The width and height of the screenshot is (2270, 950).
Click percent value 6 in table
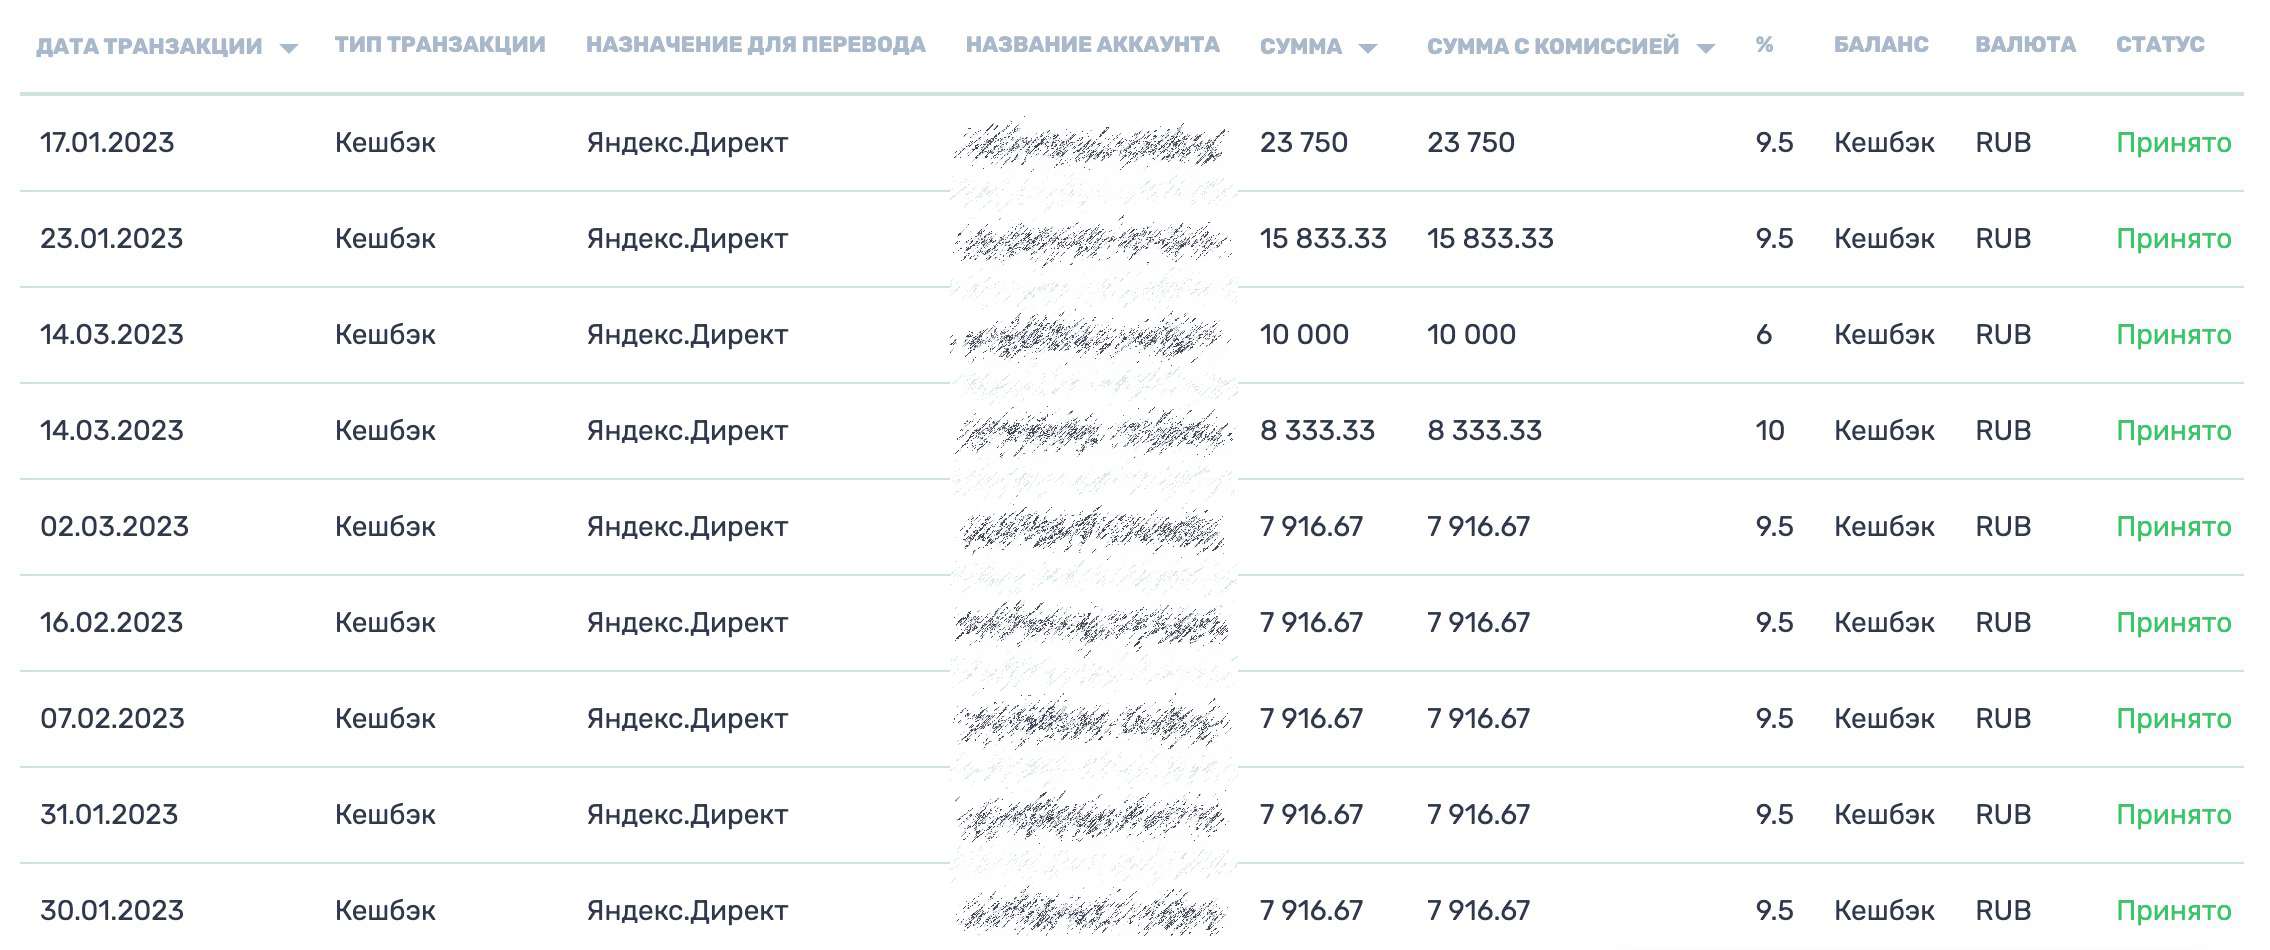pos(1764,335)
